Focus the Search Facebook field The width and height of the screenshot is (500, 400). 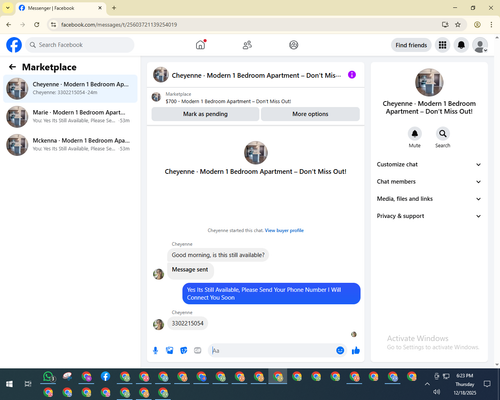[80, 45]
